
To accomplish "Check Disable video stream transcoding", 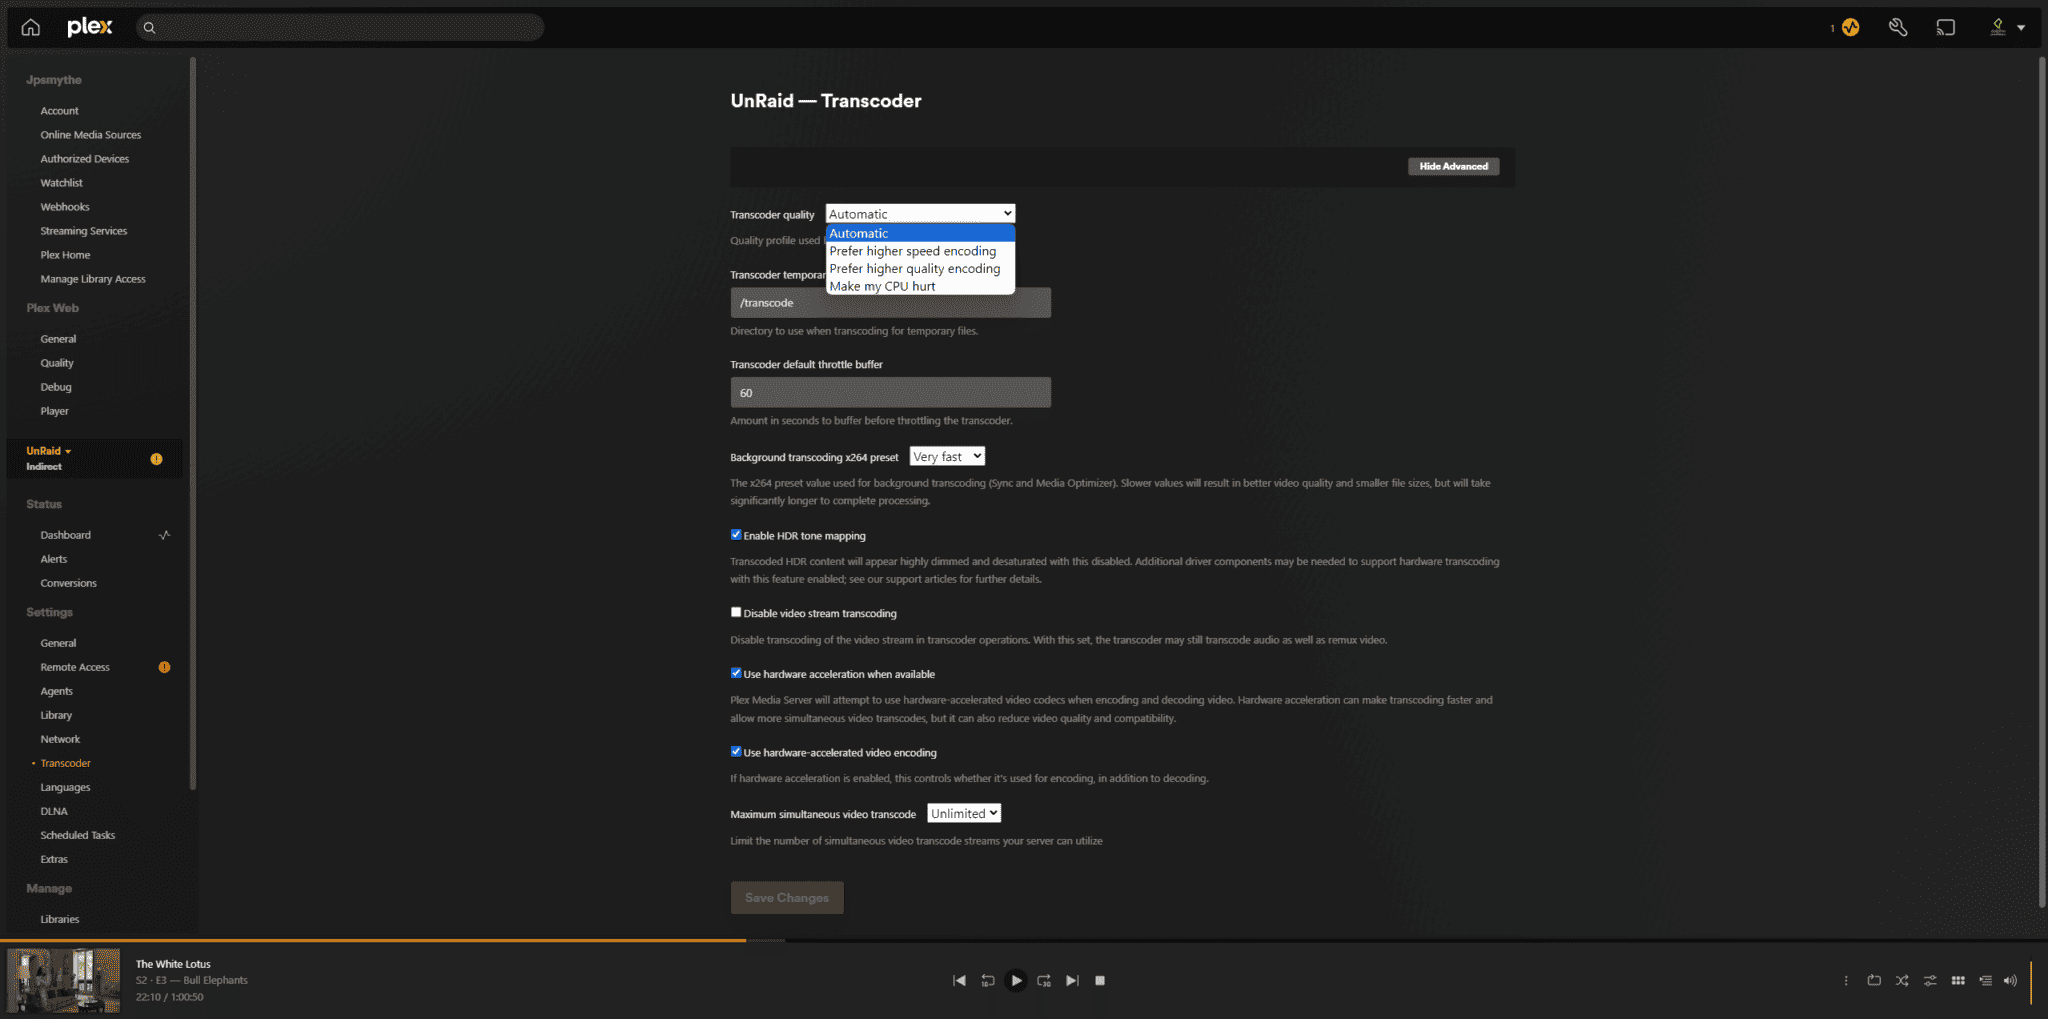I will tap(735, 611).
